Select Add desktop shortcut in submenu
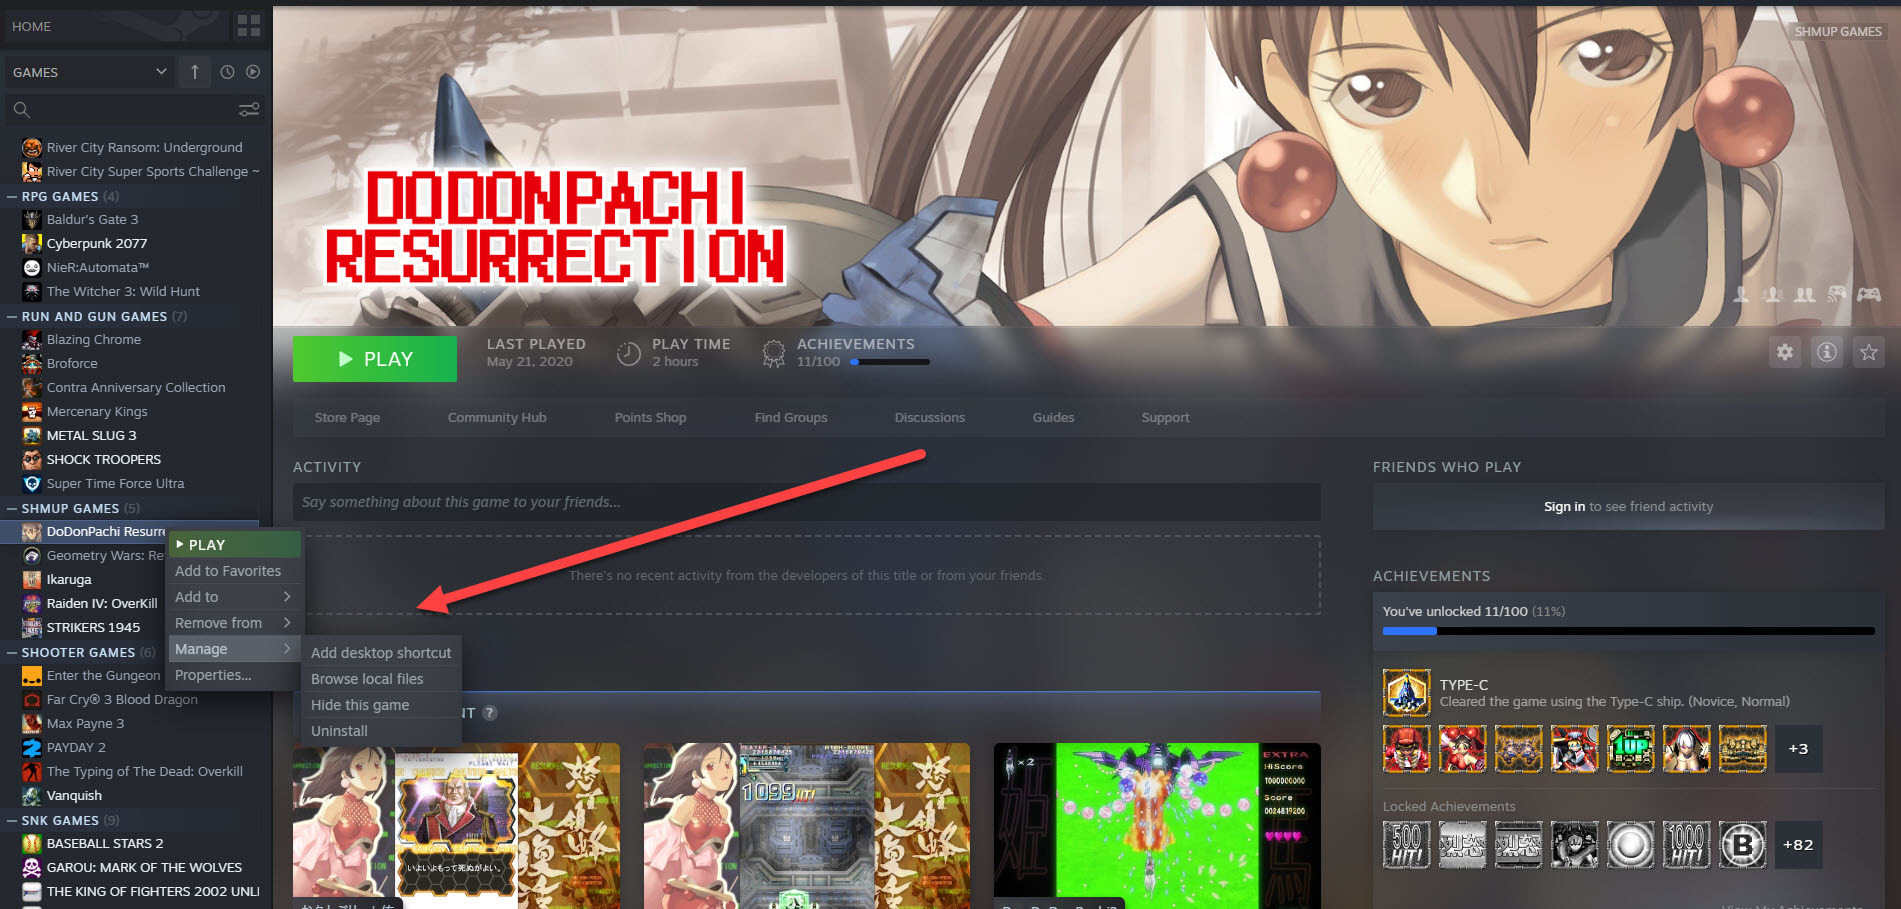Viewport: 1901px width, 909px height. click(381, 653)
